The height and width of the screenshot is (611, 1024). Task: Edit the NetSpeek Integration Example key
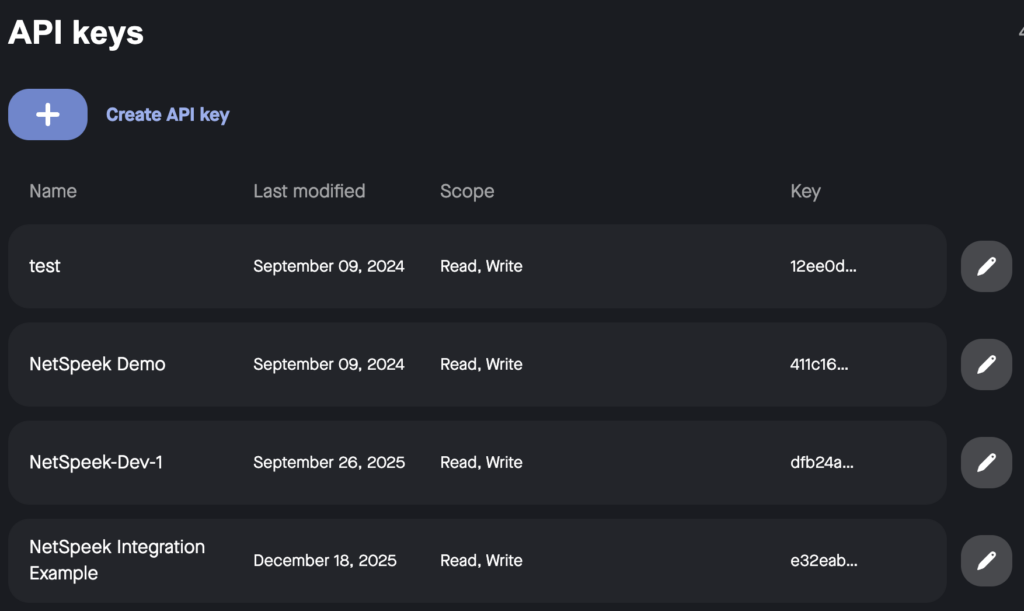[986, 560]
